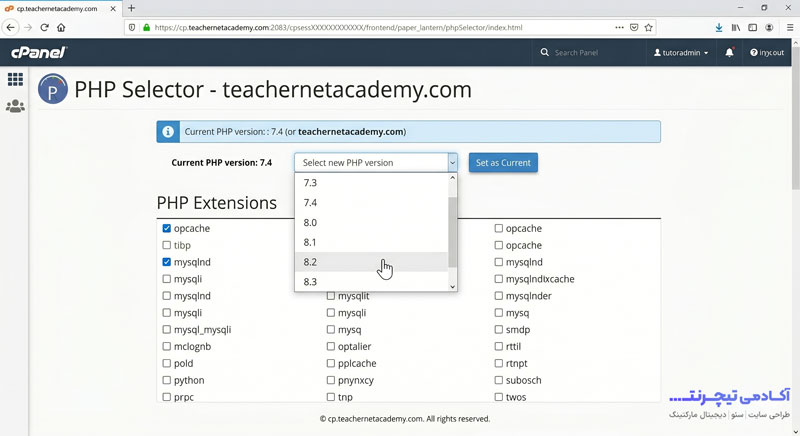Click the cPanel logo
800x436 pixels.
[39, 52]
